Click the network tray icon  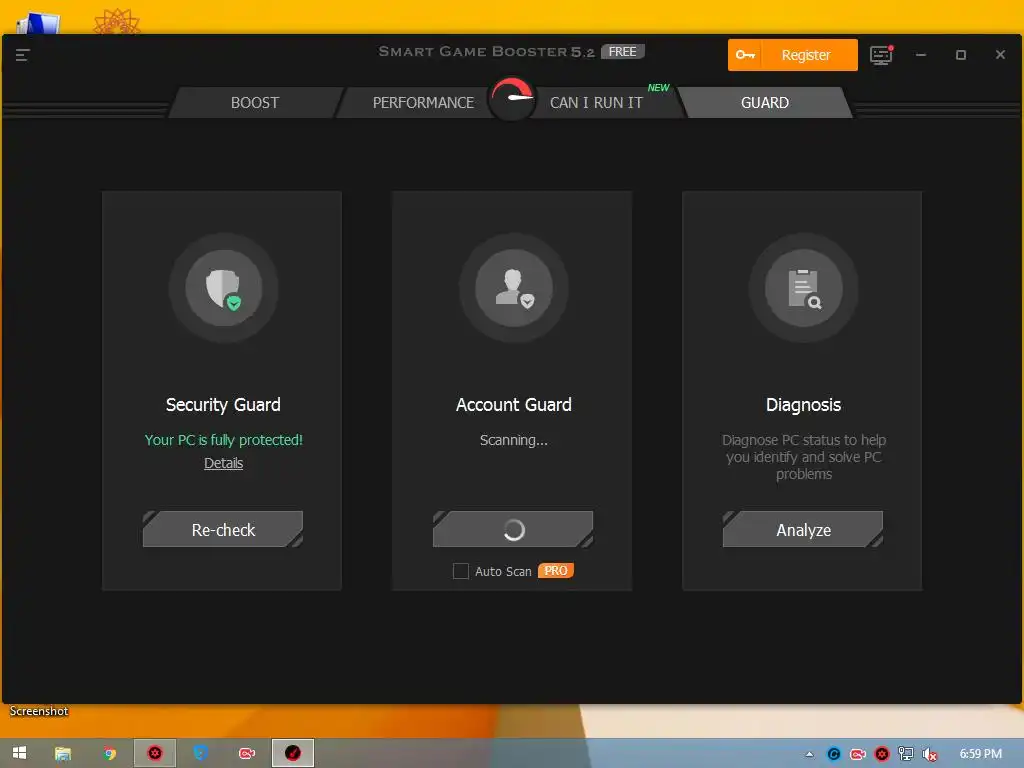tap(906, 754)
